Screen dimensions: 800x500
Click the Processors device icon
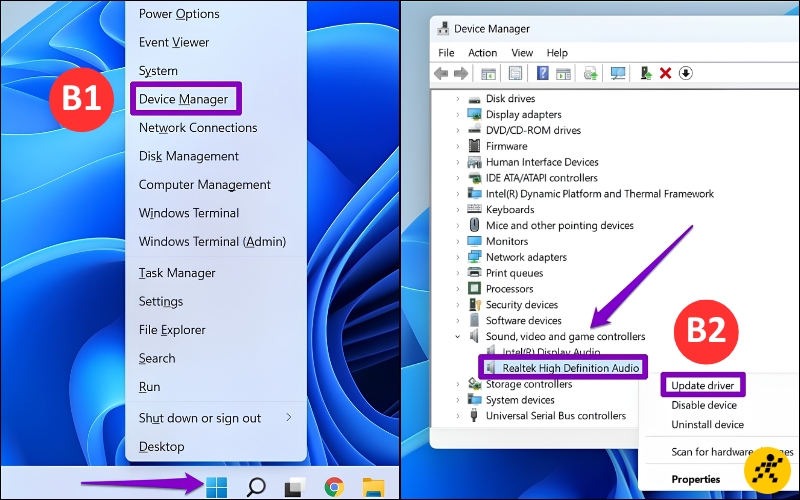pyautogui.click(x=474, y=288)
